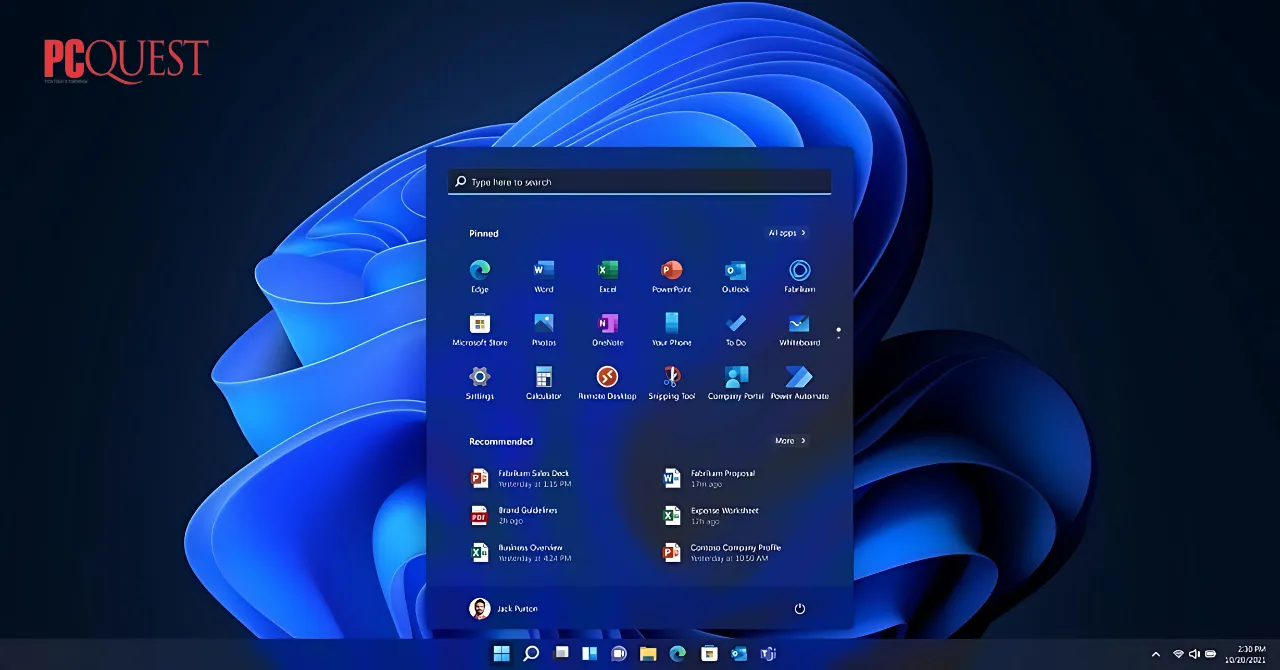Click the Jack Purton account menu

(x=505, y=608)
